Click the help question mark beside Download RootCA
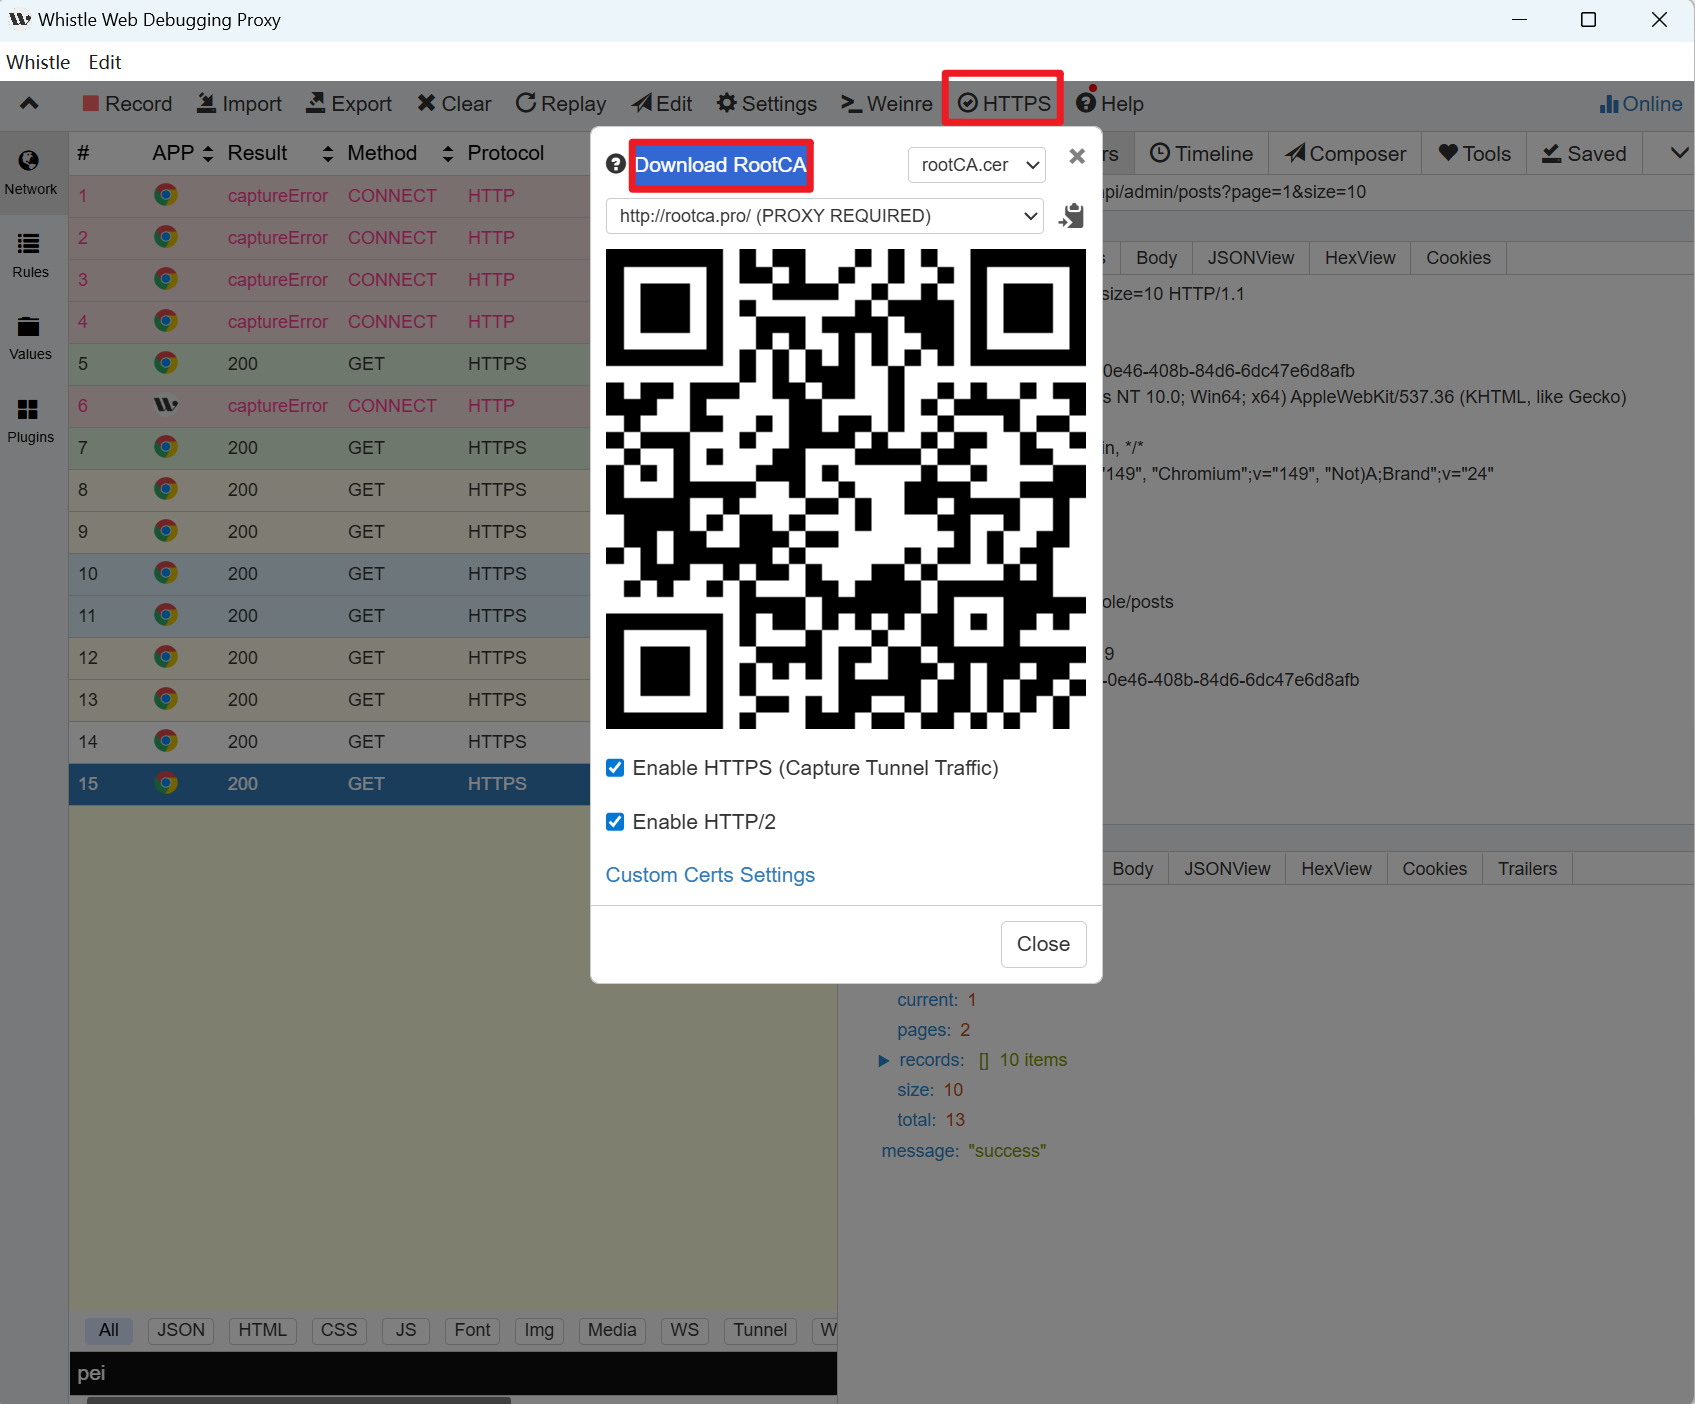1695x1404 pixels. (x=616, y=164)
